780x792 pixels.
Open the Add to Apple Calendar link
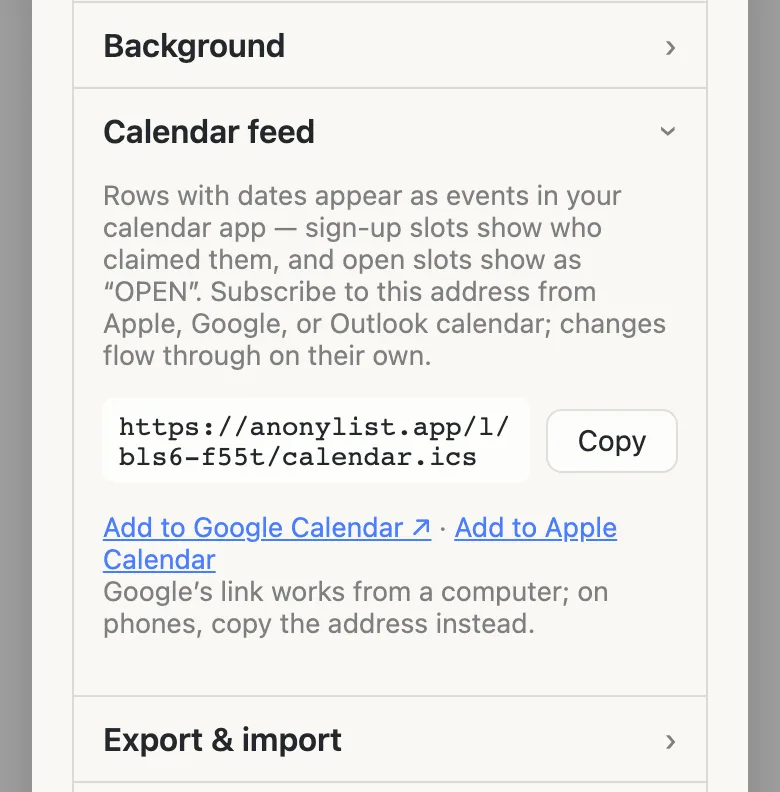point(360,544)
